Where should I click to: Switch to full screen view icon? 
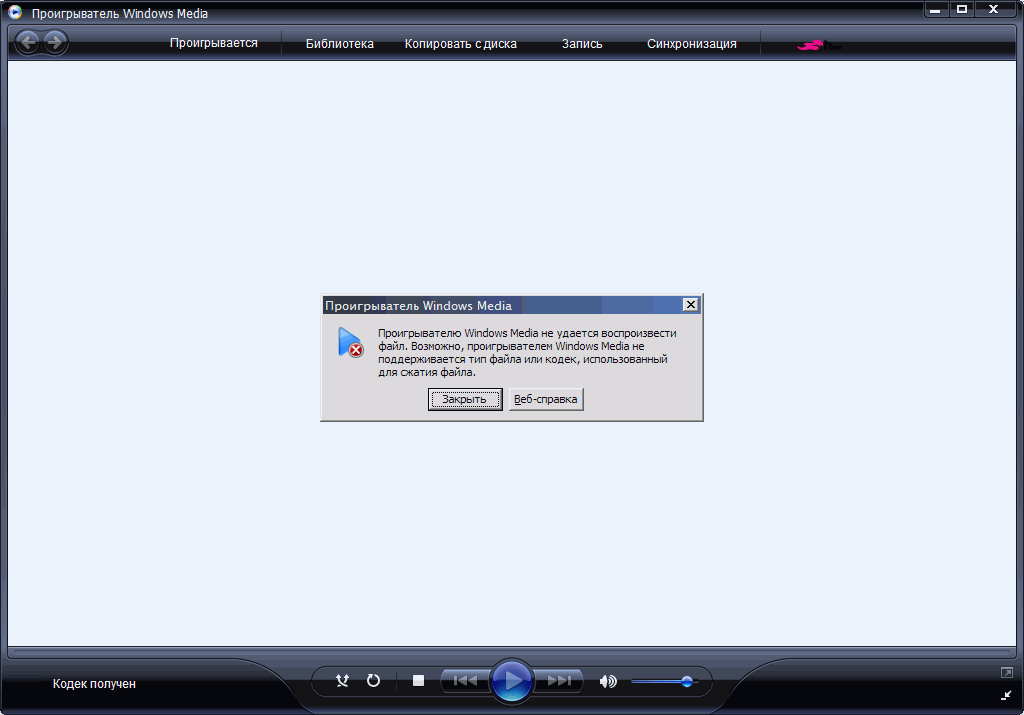[x=1006, y=673]
